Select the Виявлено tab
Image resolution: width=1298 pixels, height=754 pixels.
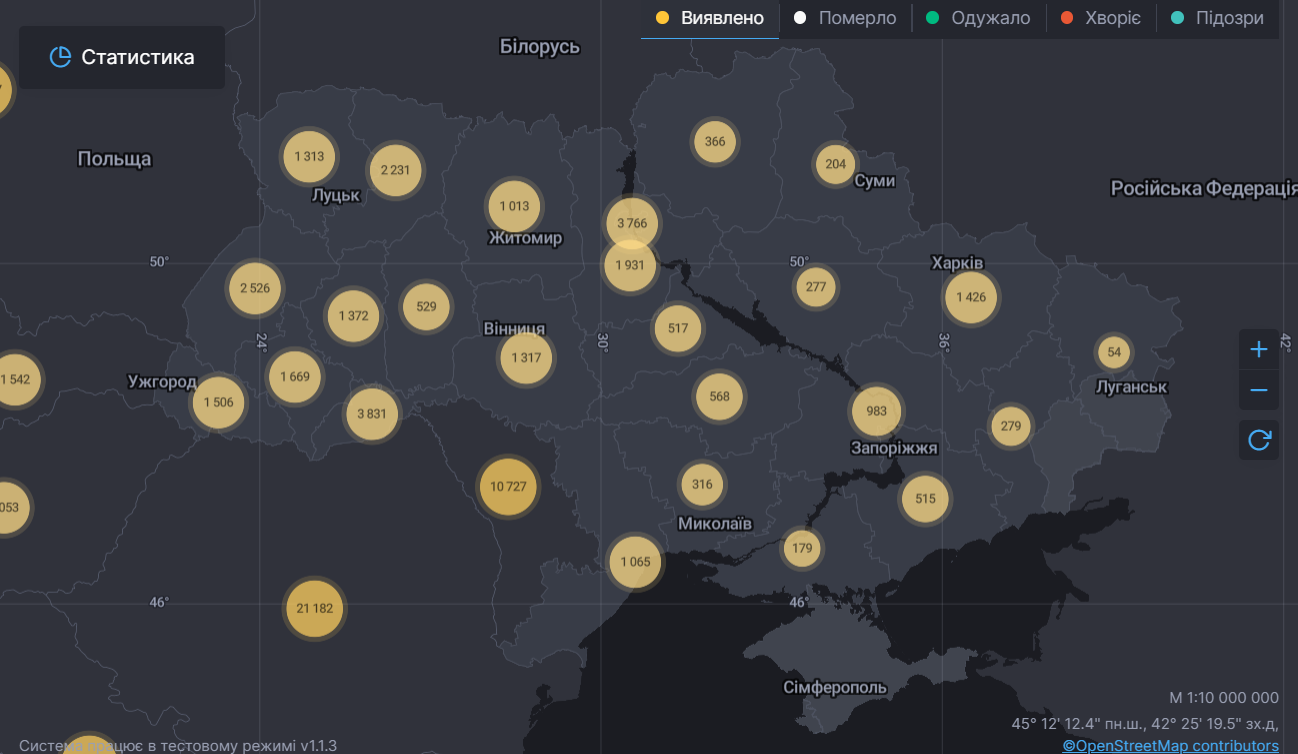point(710,18)
